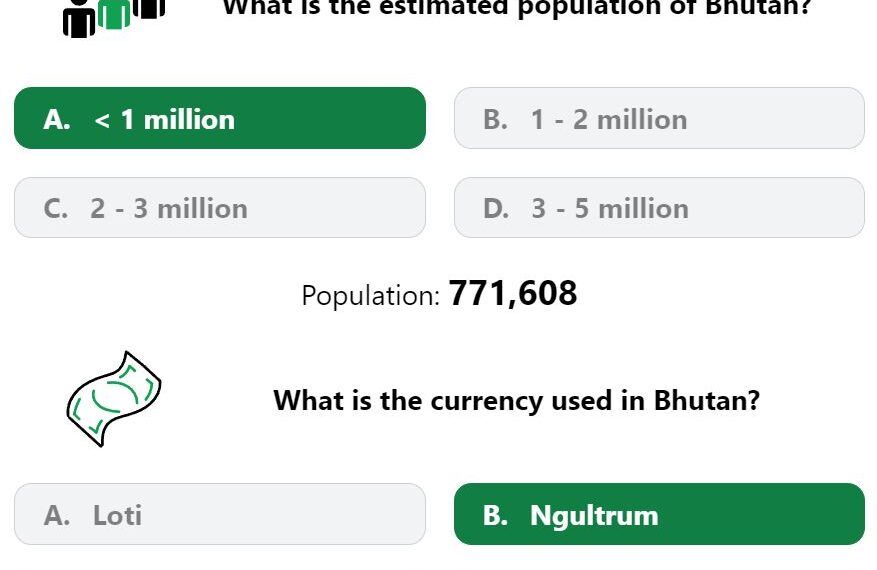877x570 pixels.
Task: Click the population figure 771,608
Action: point(512,293)
